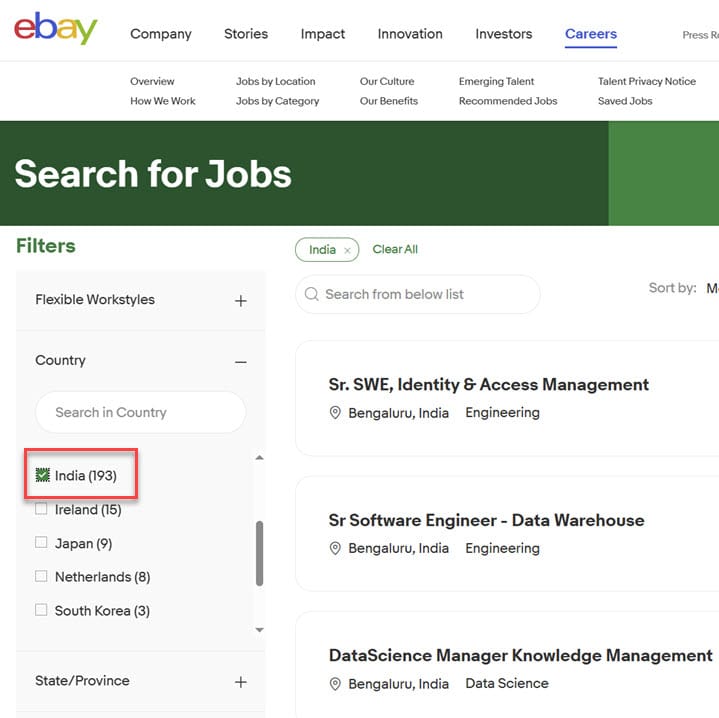Go to Jobs by Location submenu

pyautogui.click(x=275, y=81)
